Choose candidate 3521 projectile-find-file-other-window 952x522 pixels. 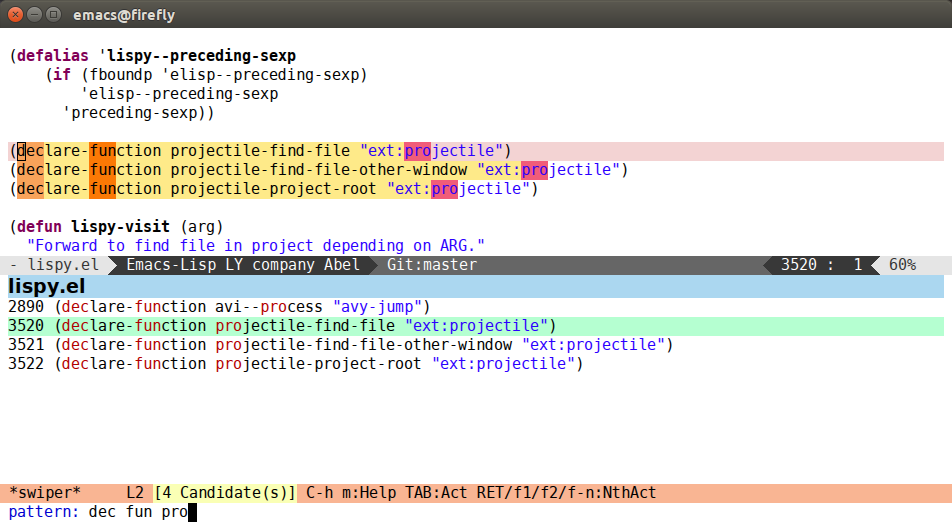tap(475, 345)
